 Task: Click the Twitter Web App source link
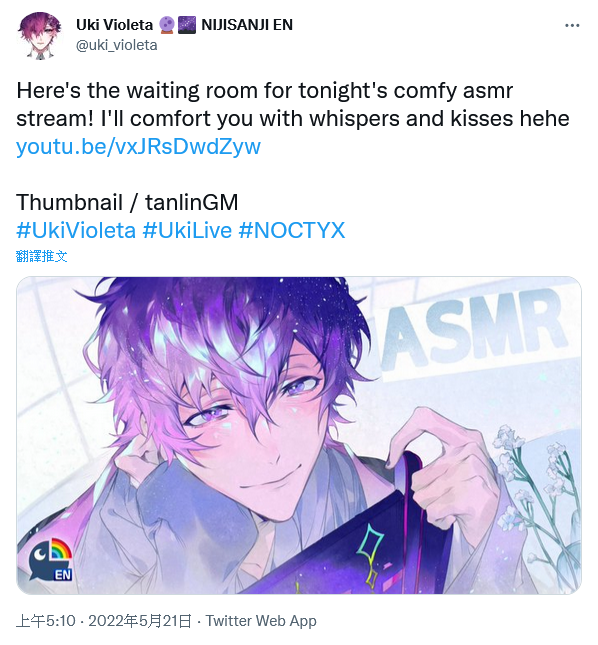pos(261,621)
